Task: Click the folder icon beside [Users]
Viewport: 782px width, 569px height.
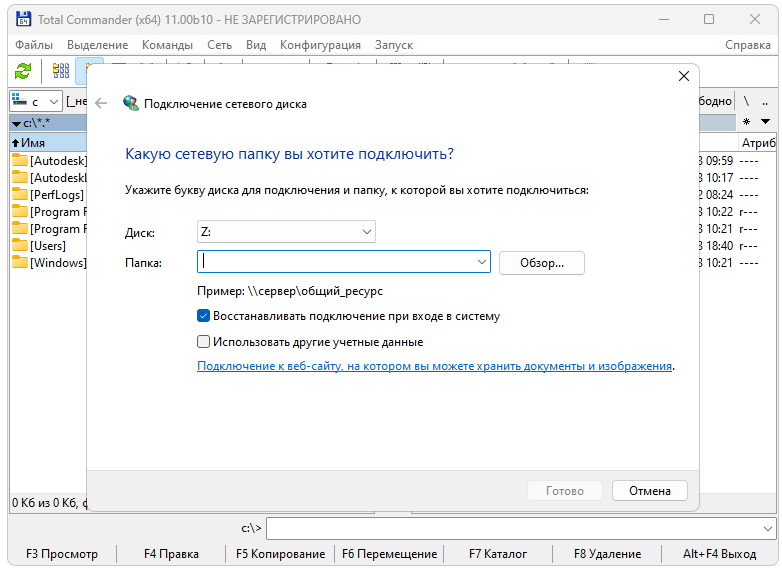Action: (20, 245)
